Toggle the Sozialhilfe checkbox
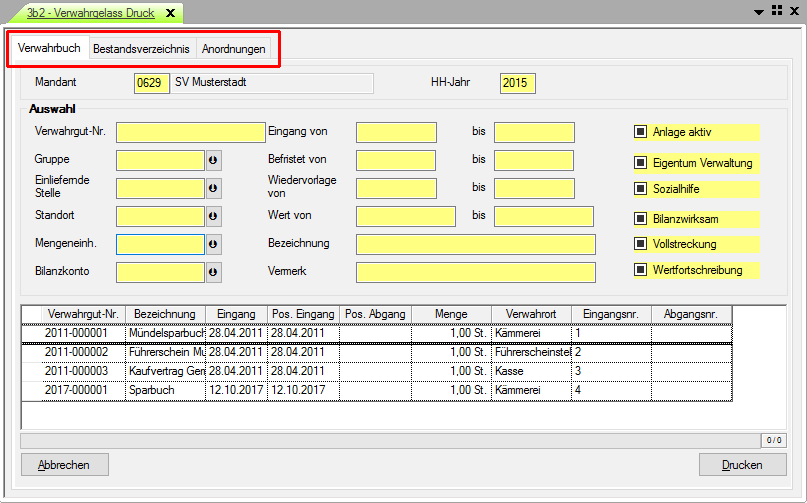 (x=640, y=188)
